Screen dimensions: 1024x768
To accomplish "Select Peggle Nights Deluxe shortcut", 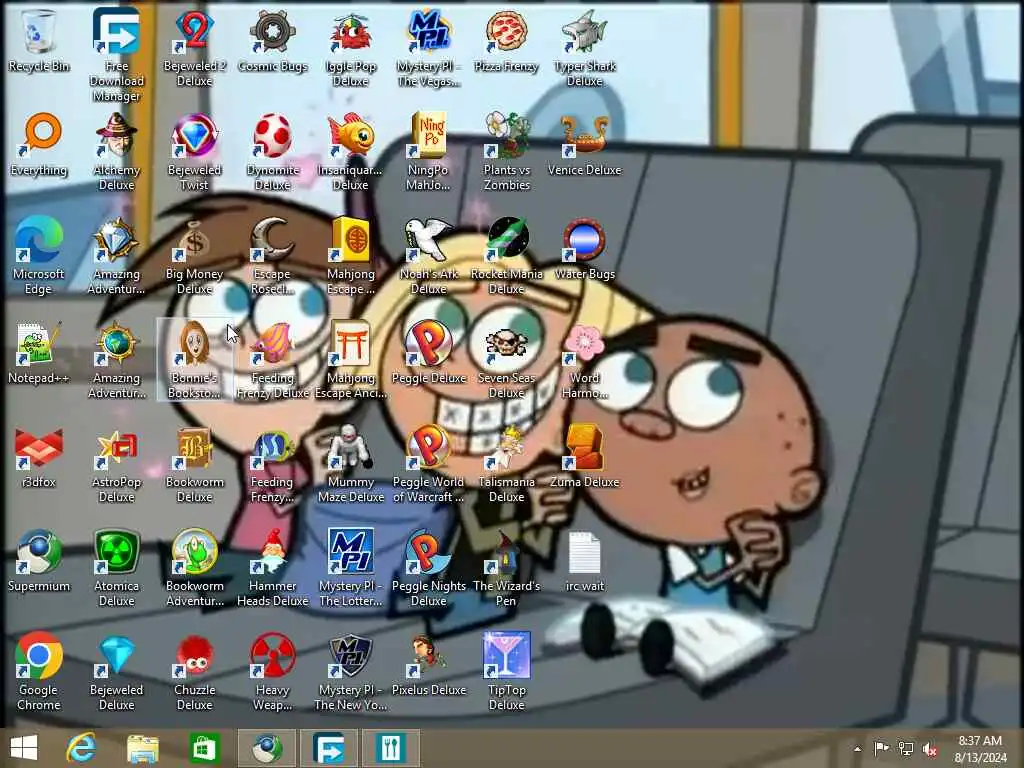I will point(428,568).
